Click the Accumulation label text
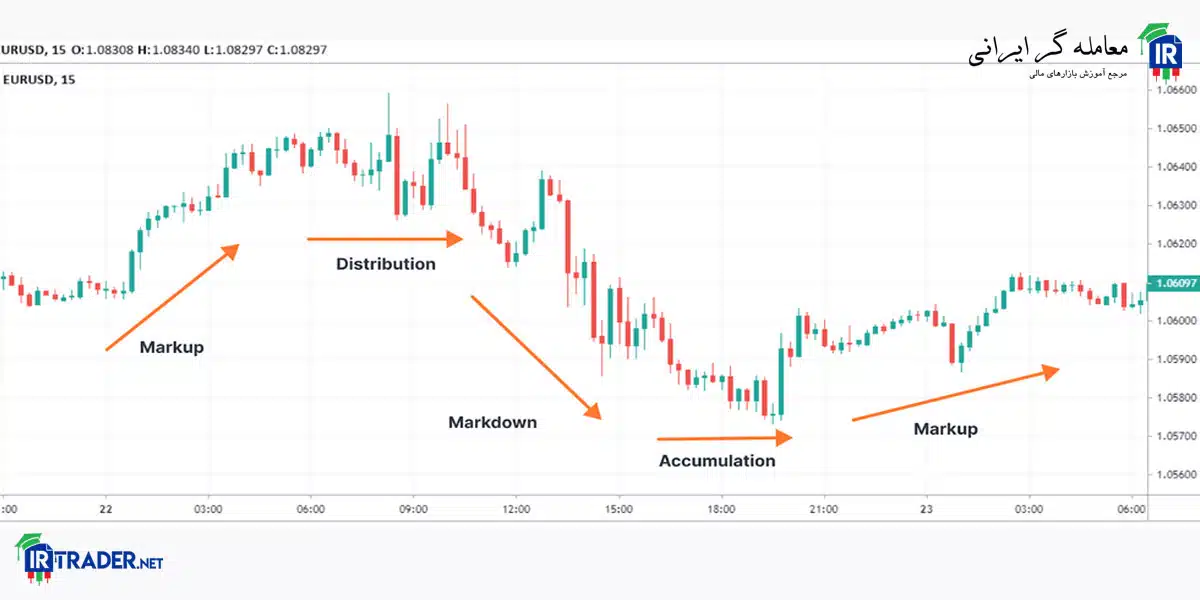 (717, 461)
